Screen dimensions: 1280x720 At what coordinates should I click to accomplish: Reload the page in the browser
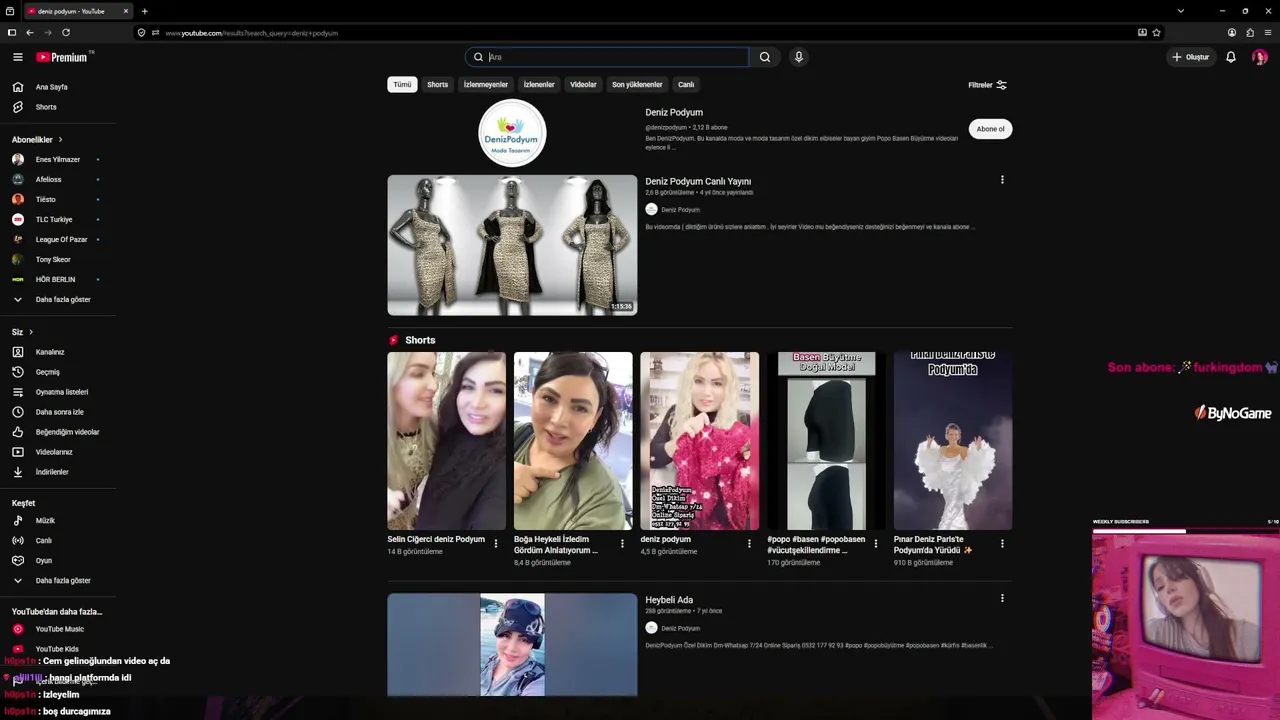click(x=66, y=33)
